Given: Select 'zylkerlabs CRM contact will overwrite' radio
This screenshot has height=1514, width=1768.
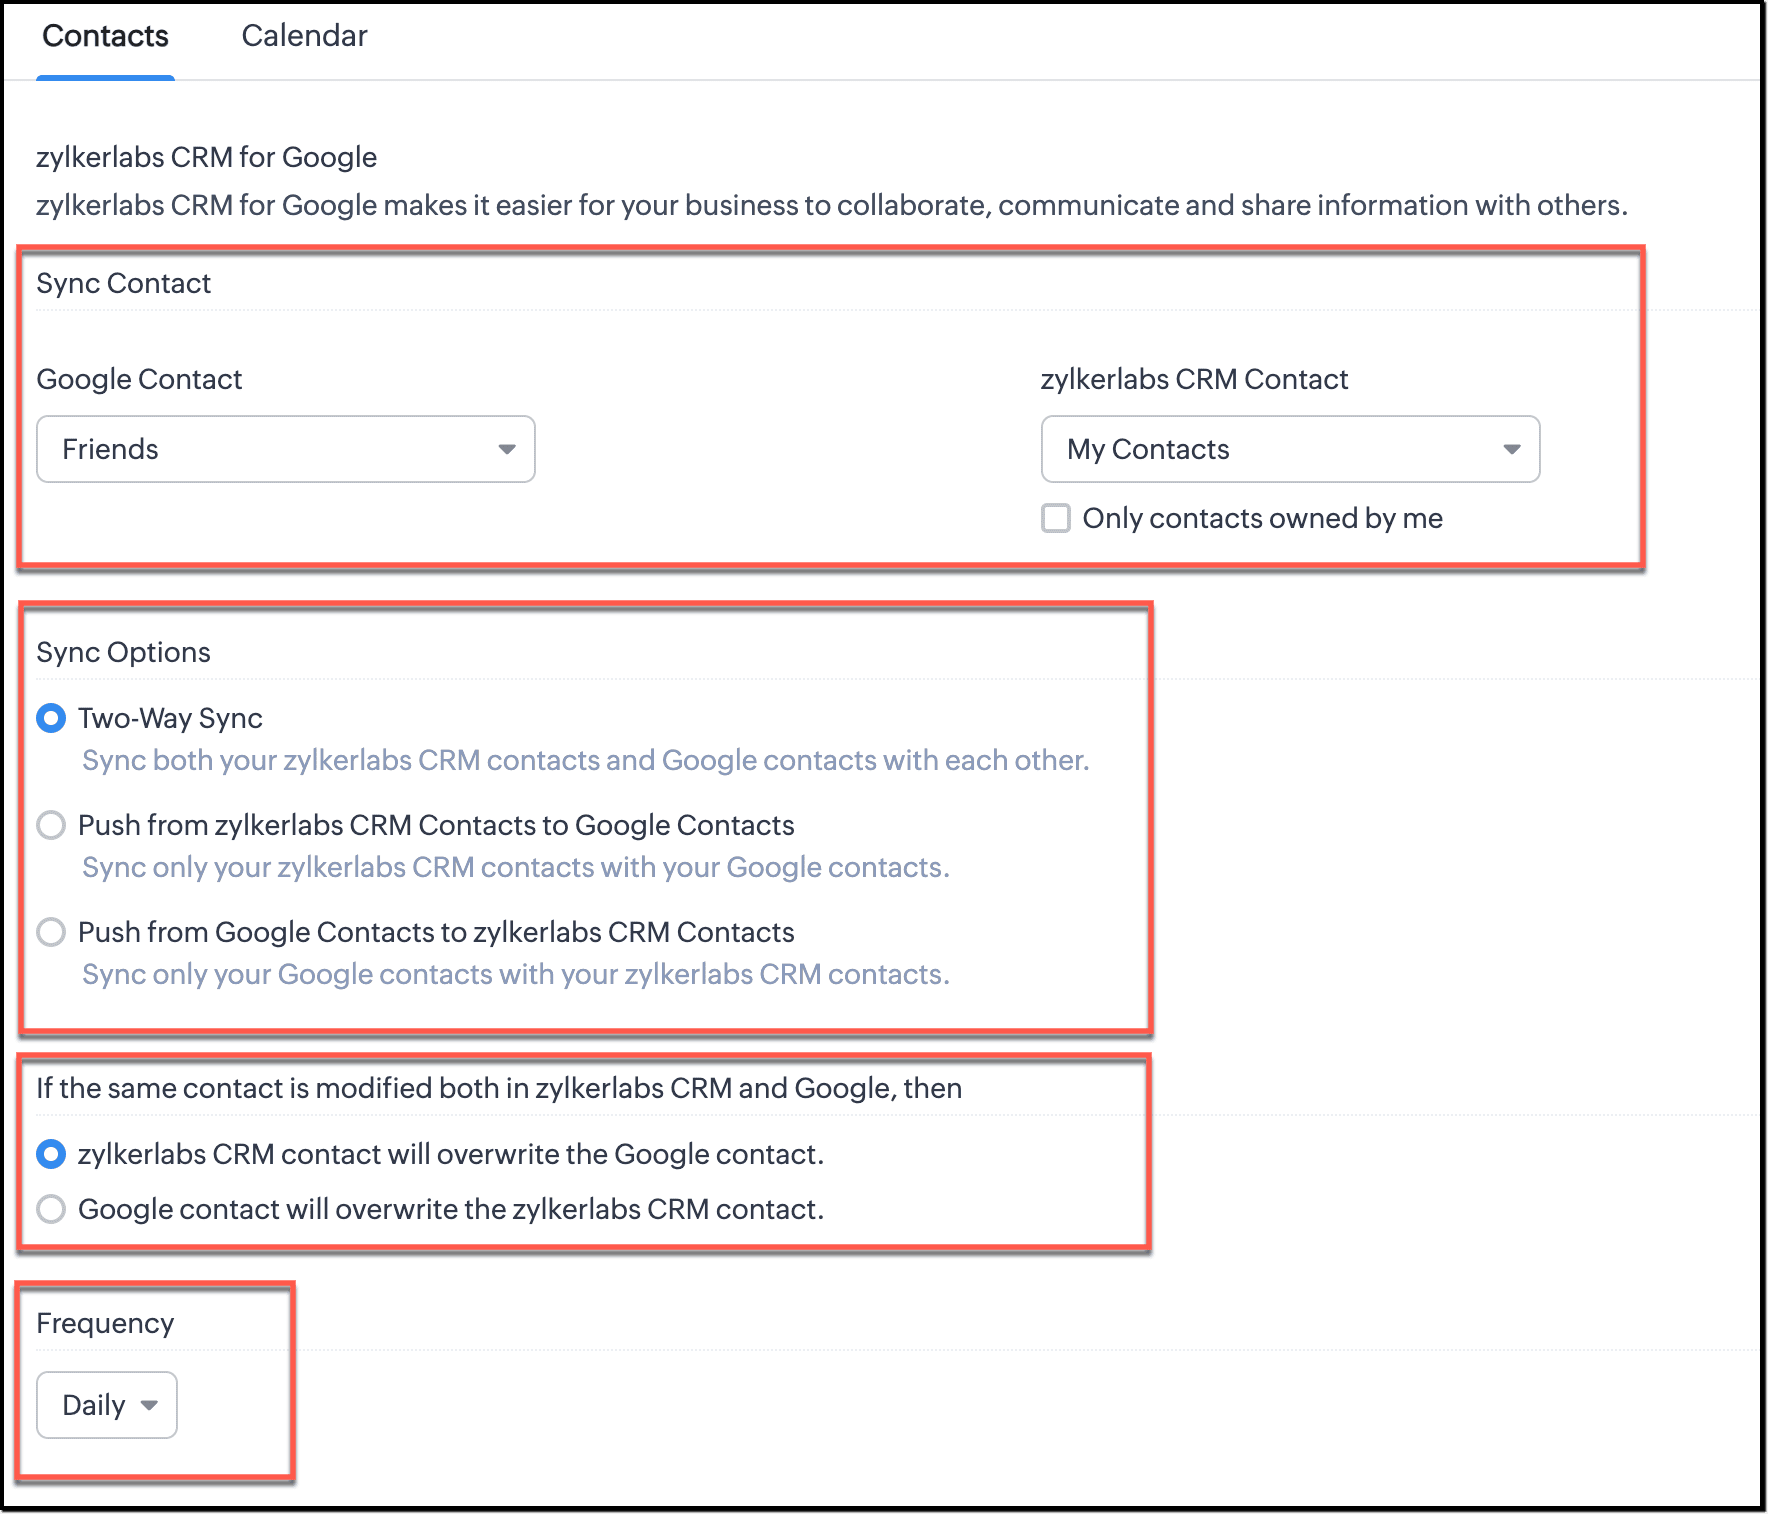Looking at the screenshot, I should pyautogui.click(x=51, y=1154).
